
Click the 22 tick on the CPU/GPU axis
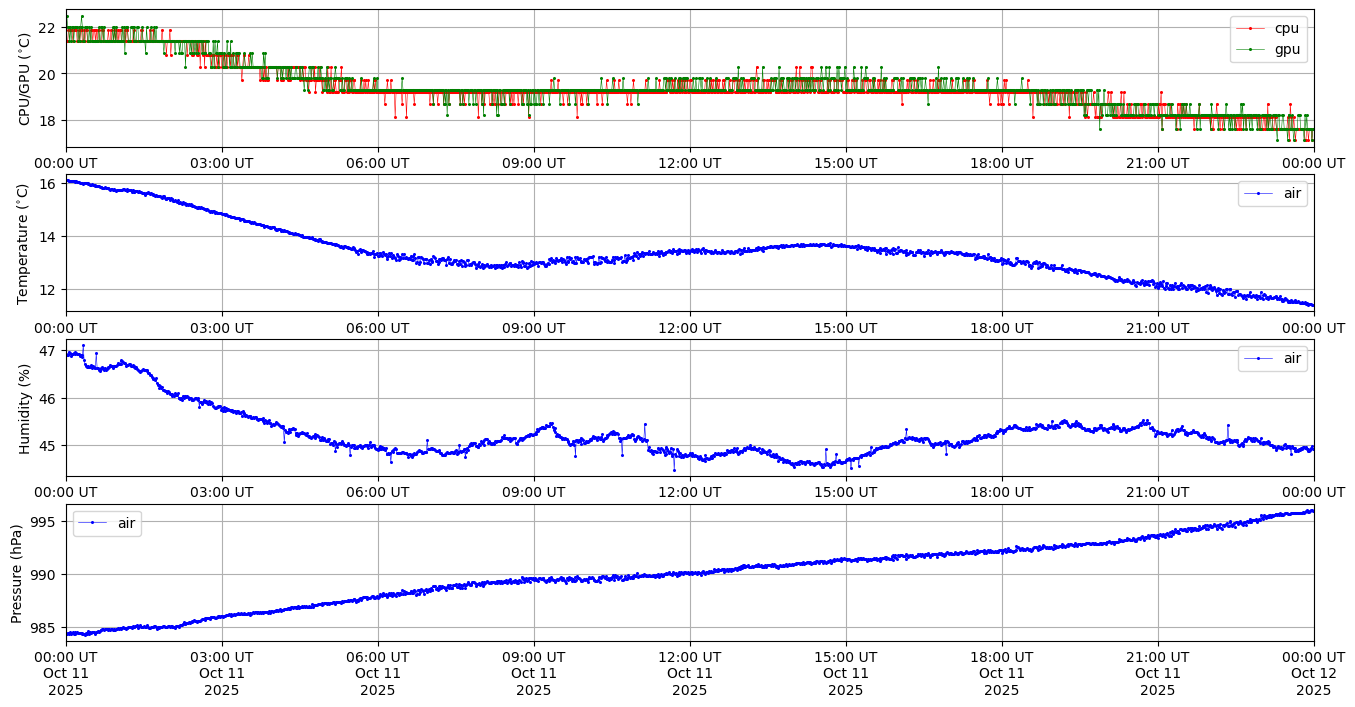click(x=48, y=27)
